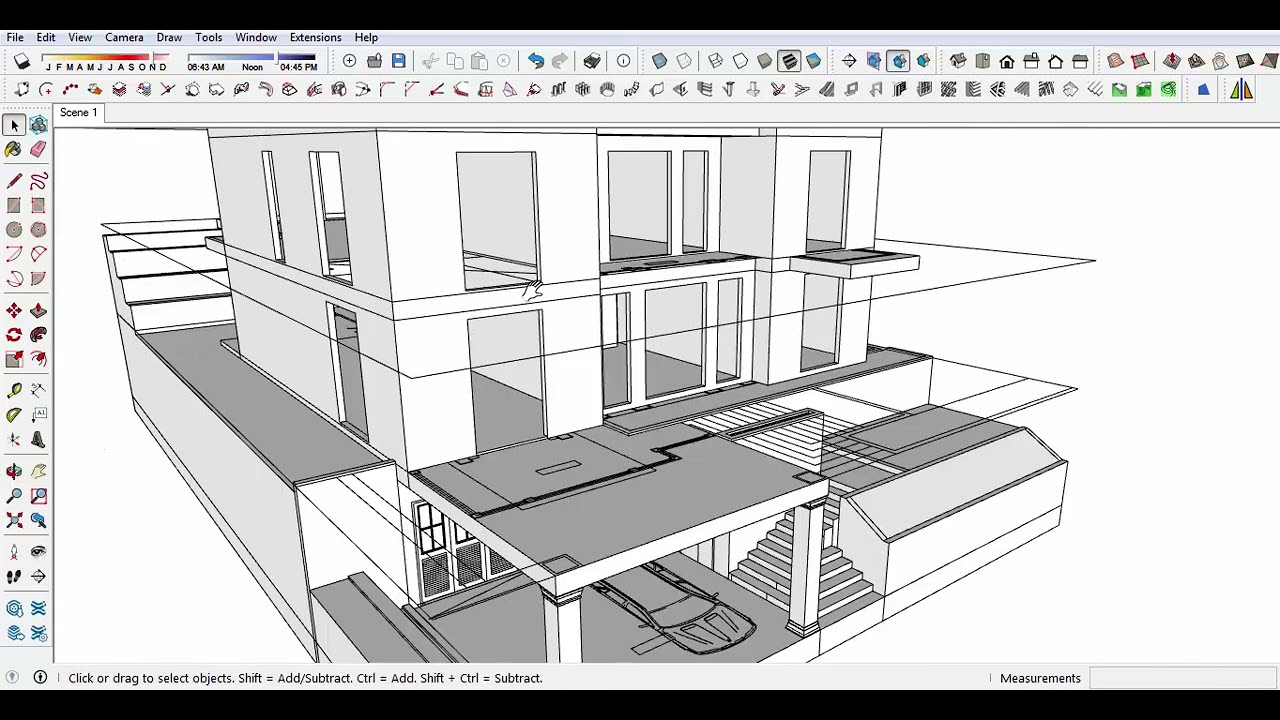Select the Freehand tool
The width and height of the screenshot is (1280, 720).
(x=38, y=181)
